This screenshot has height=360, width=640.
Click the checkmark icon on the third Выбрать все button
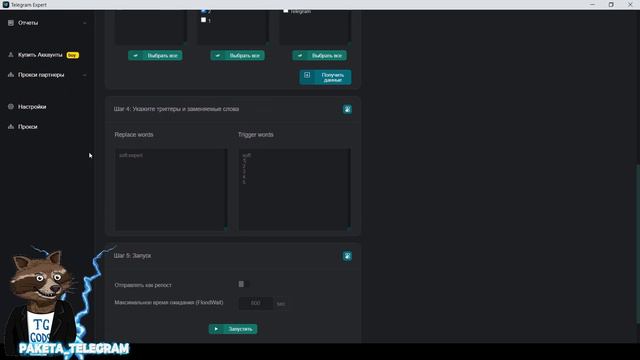300,56
